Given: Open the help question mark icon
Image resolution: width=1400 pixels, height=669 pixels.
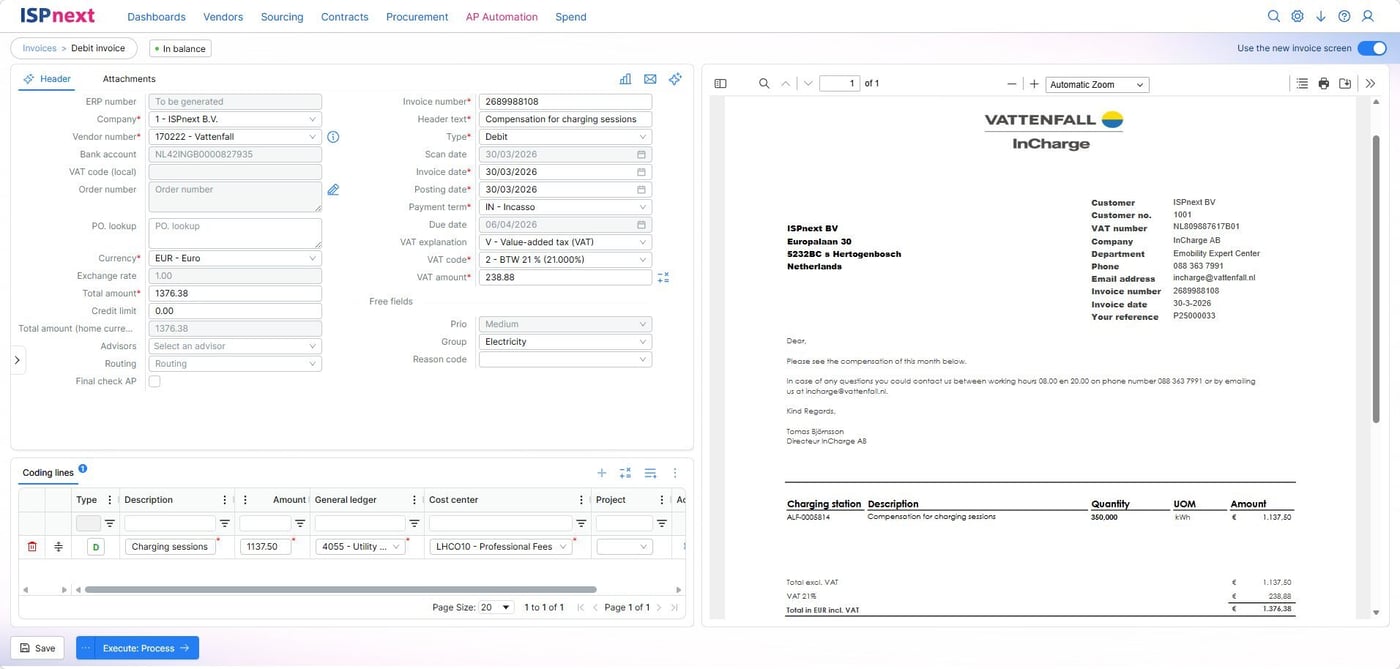Looking at the screenshot, I should click(1344, 16).
